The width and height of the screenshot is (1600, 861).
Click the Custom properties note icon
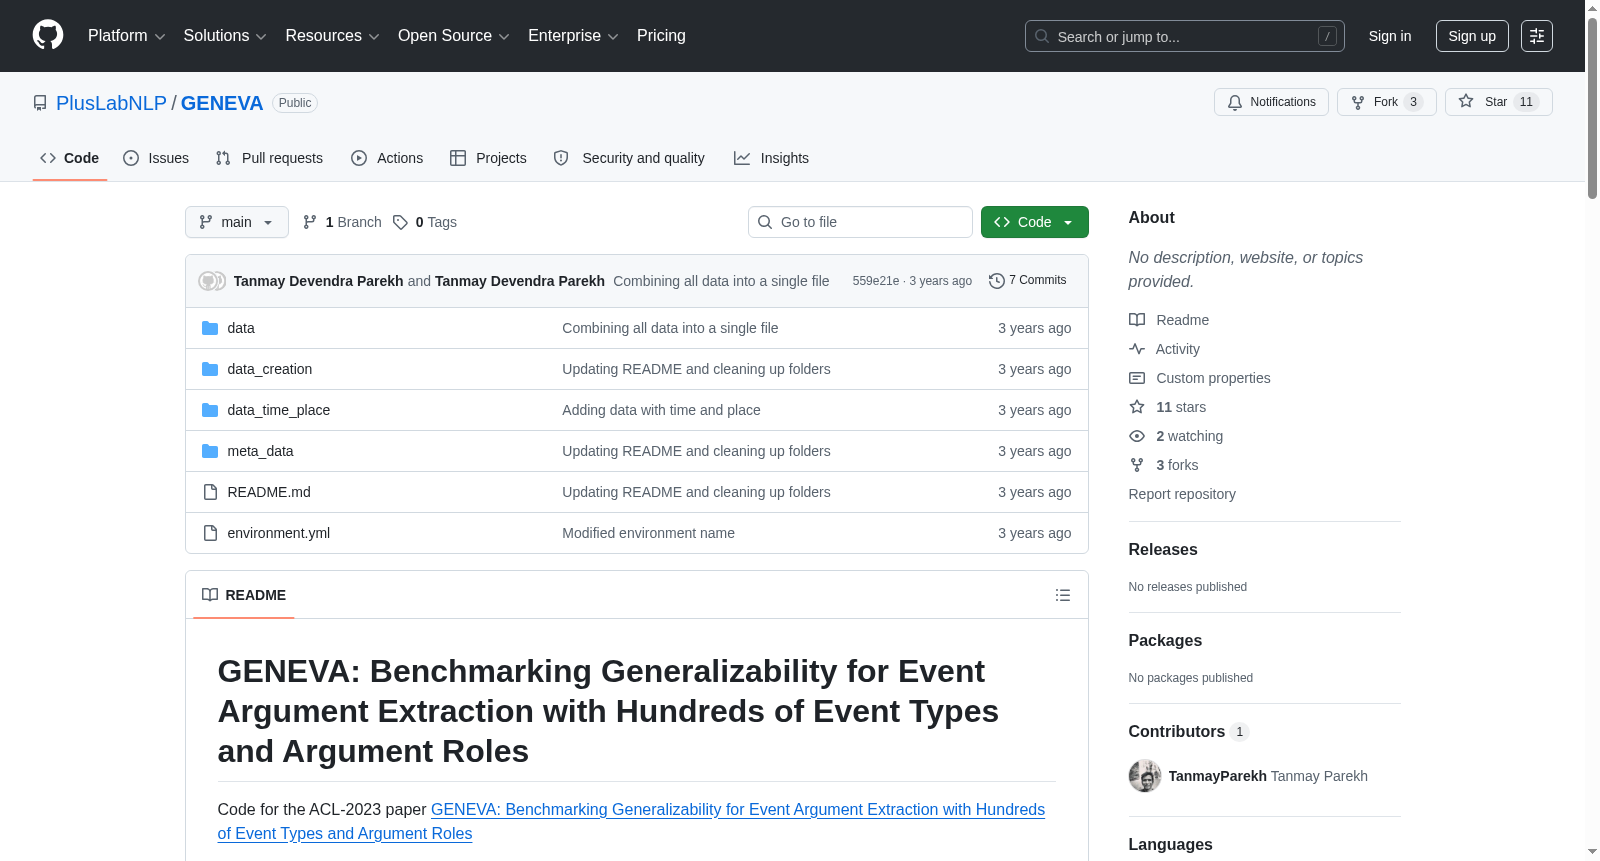click(1137, 378)
